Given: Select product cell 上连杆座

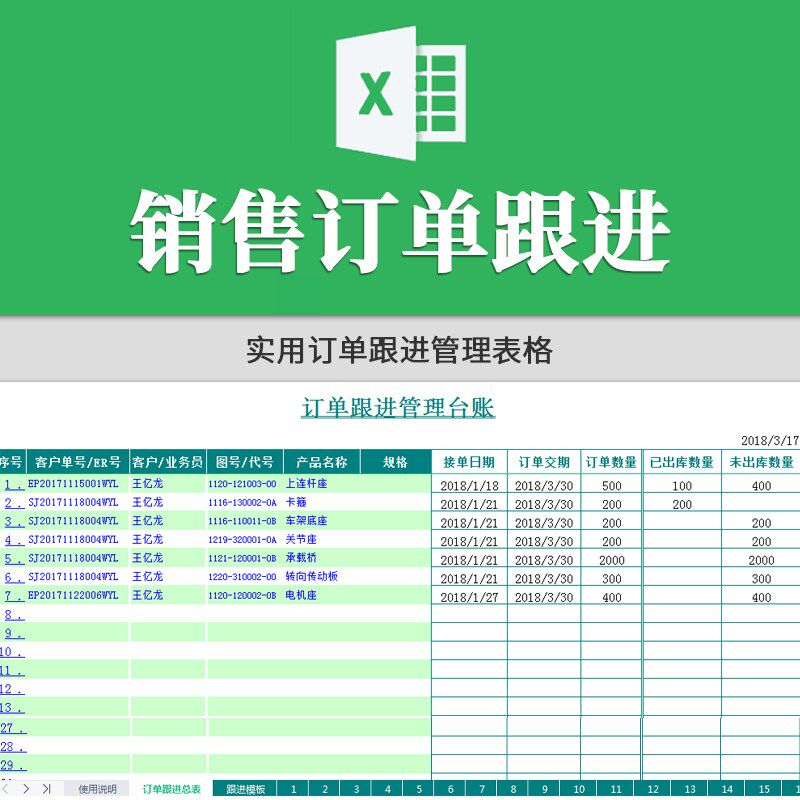Looking at the screenshot, I should (306, 483).
